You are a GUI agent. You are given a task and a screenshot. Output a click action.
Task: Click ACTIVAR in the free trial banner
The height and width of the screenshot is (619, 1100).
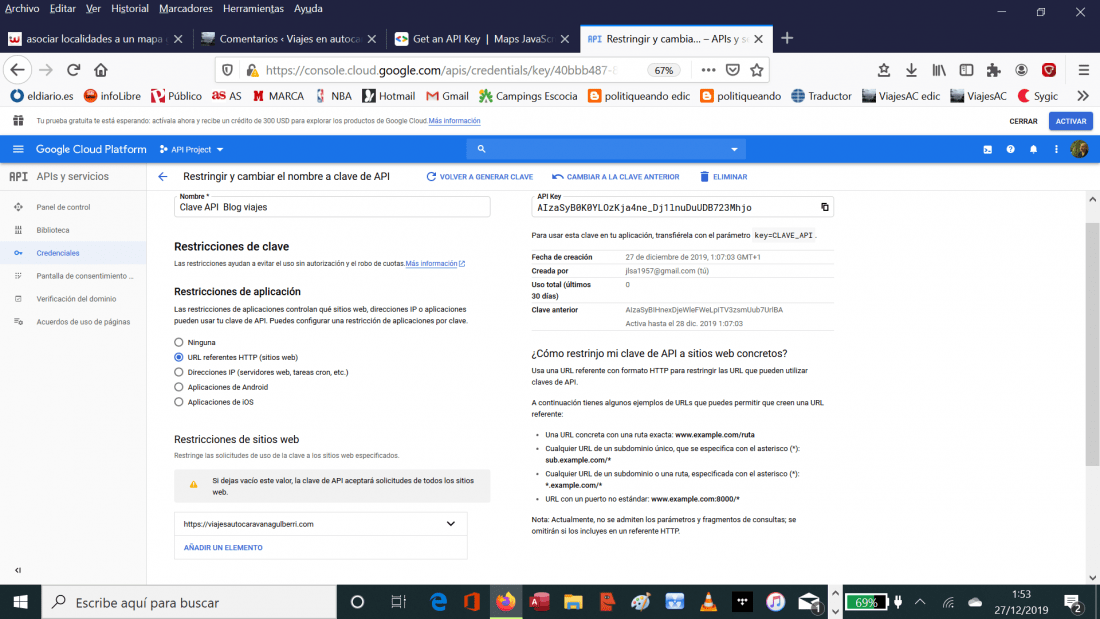point(1071,121)
